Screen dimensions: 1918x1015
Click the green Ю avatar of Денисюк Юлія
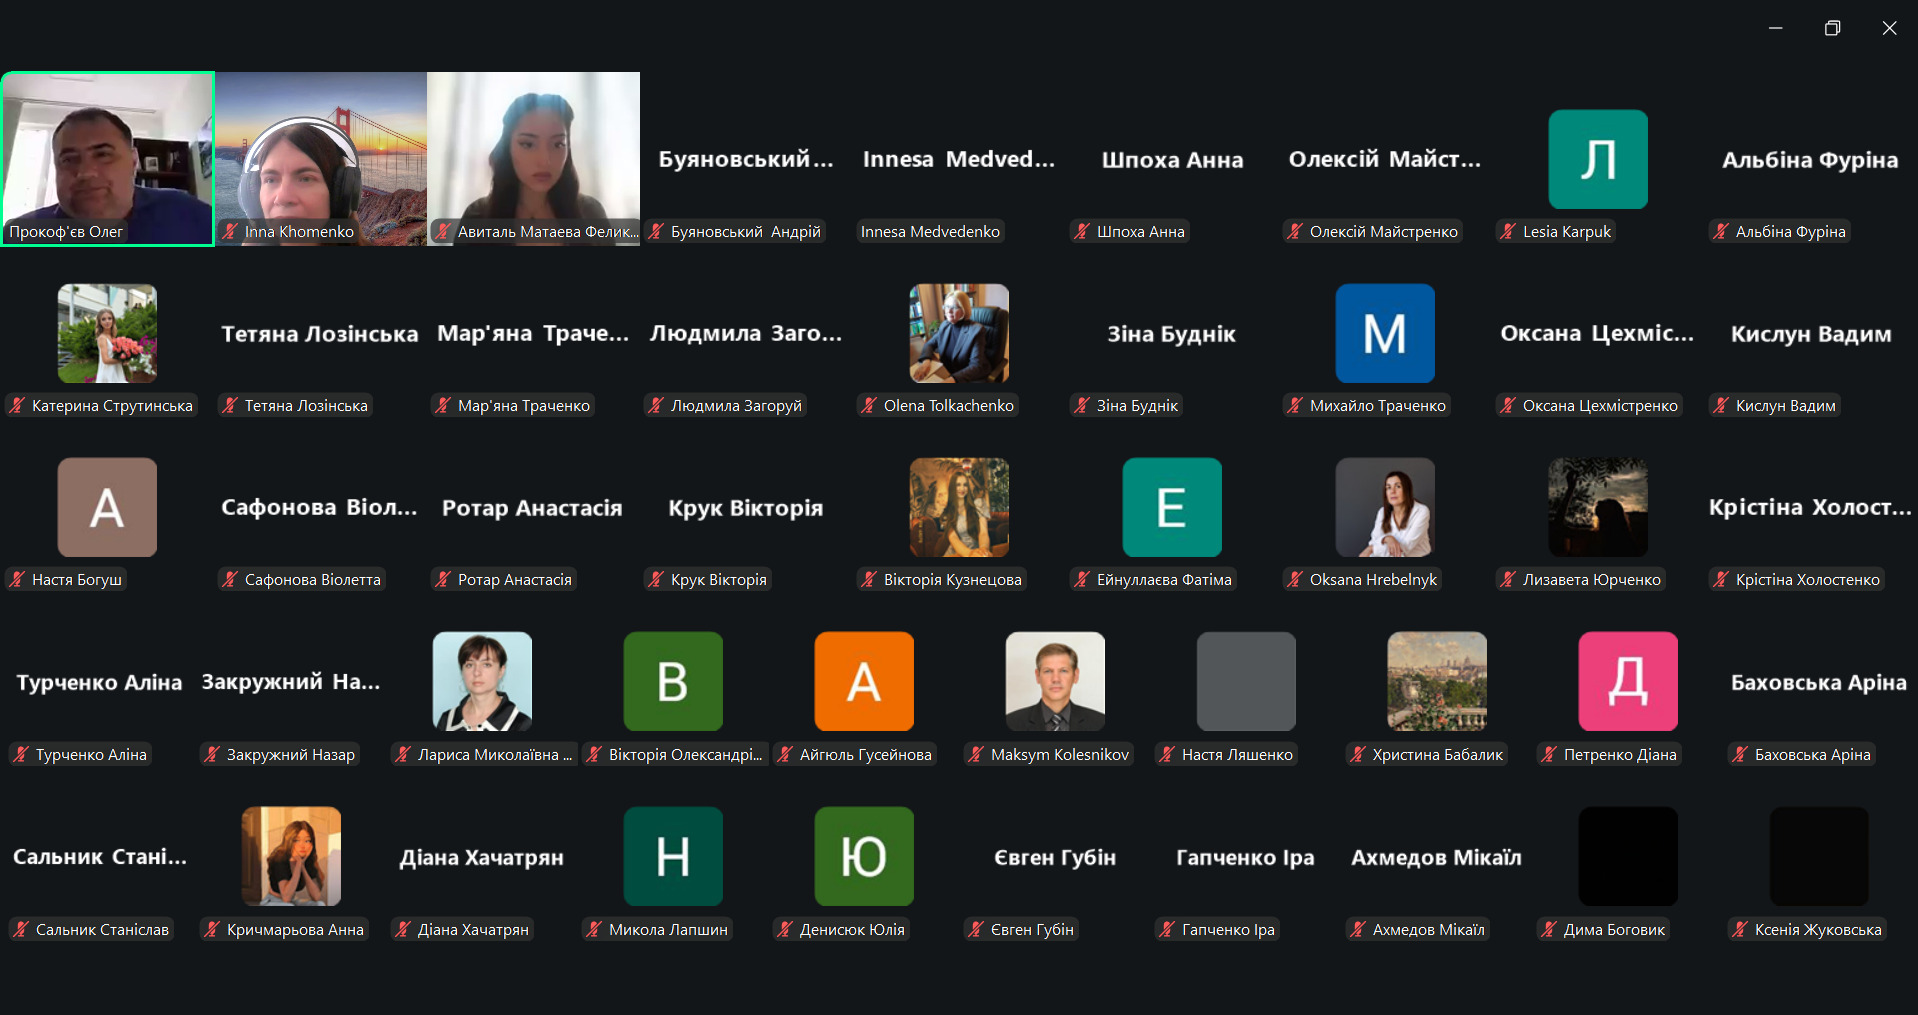pyautogui.click(x=864, y=856)
